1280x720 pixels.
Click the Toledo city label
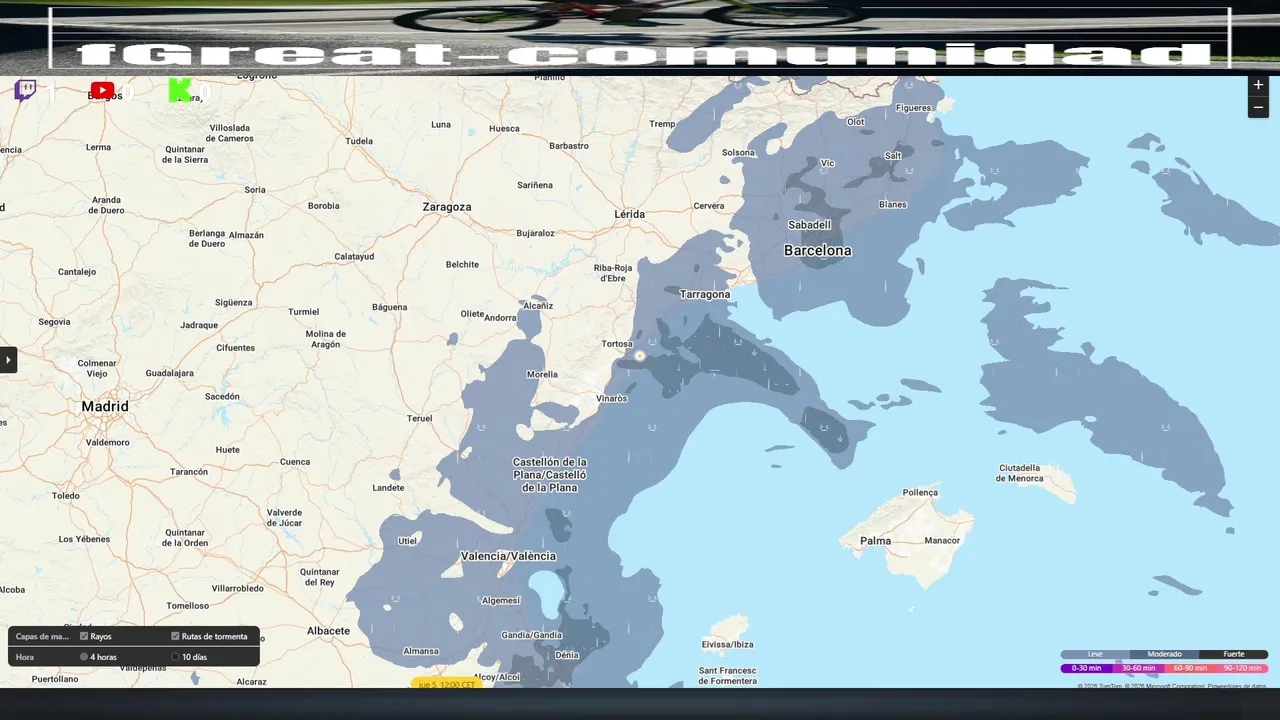tap(66, 496)
